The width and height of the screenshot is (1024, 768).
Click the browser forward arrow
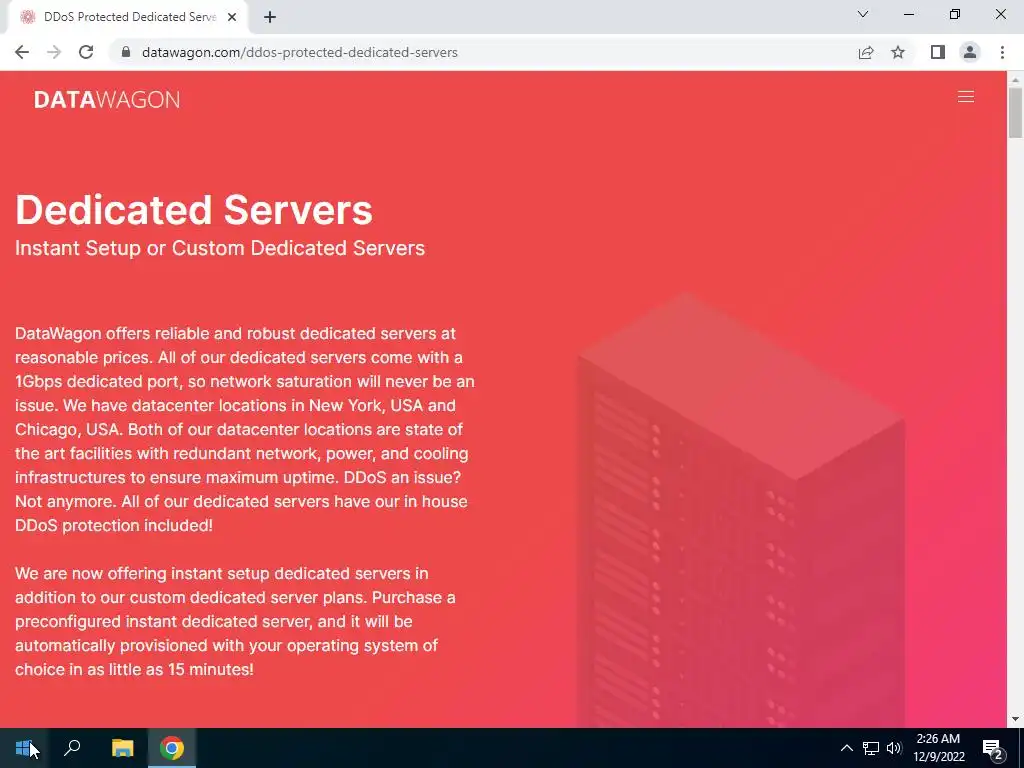point(54,52)
